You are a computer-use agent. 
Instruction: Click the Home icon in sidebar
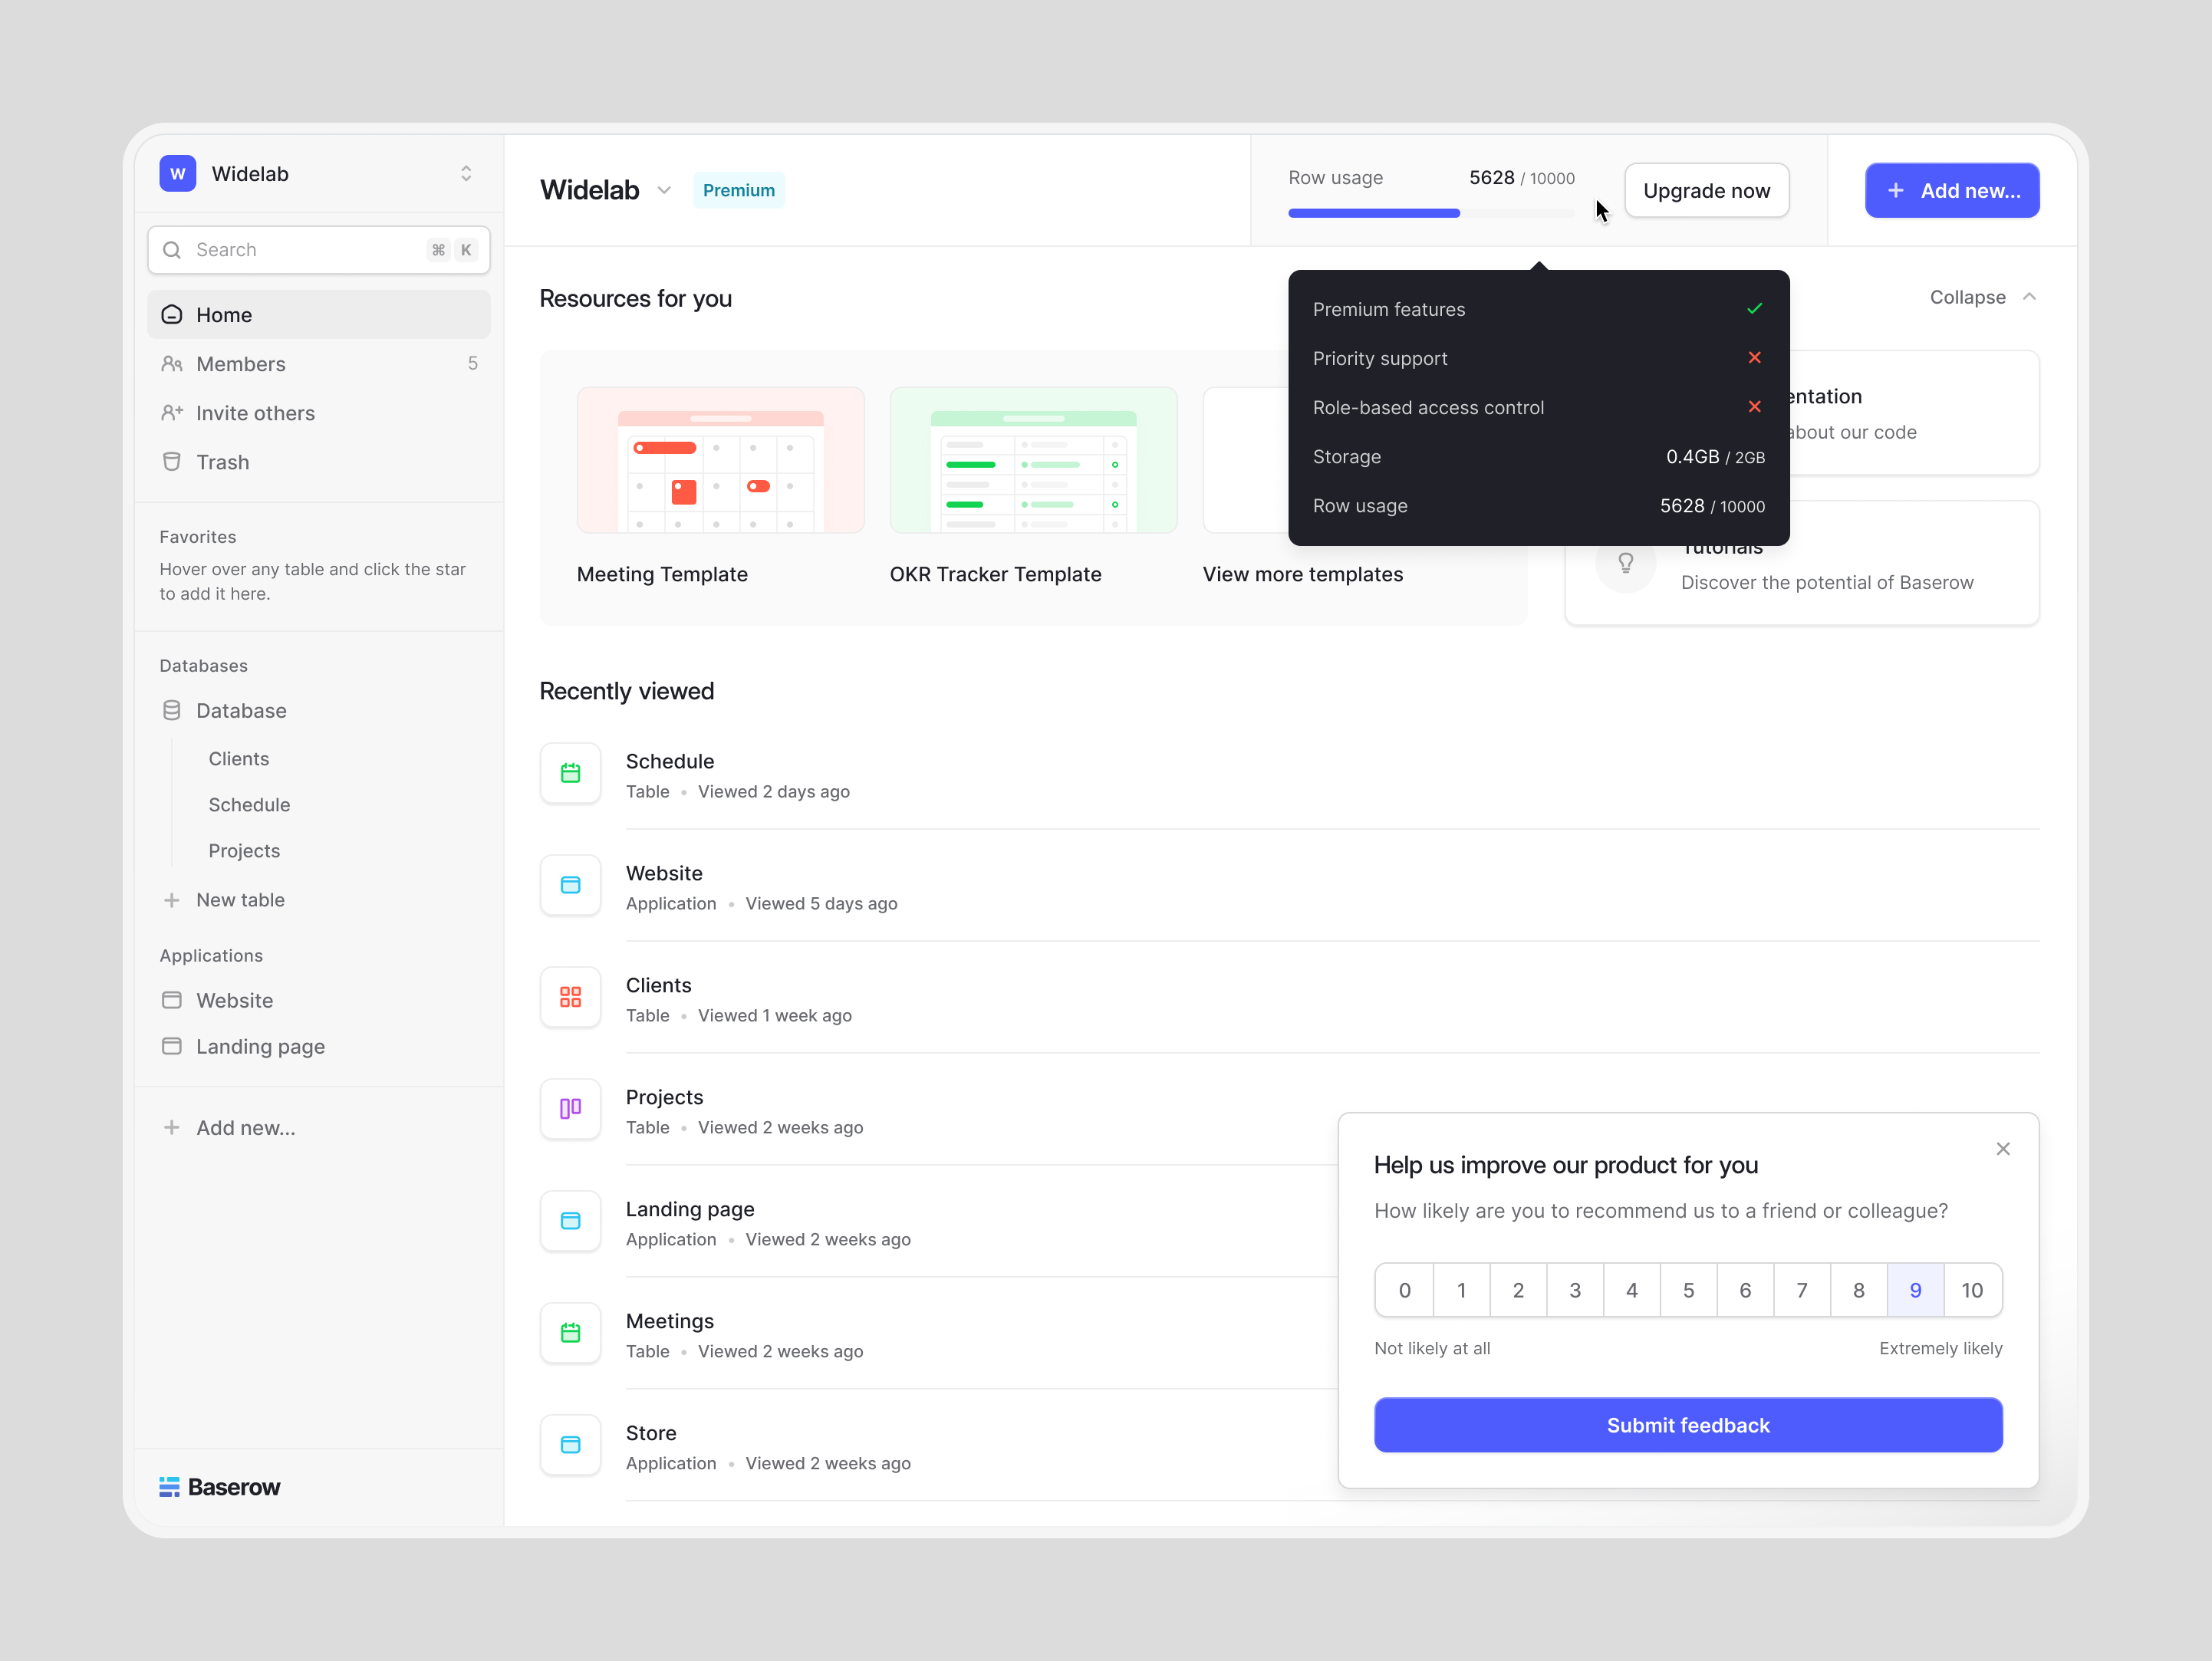tap(172, 315)
